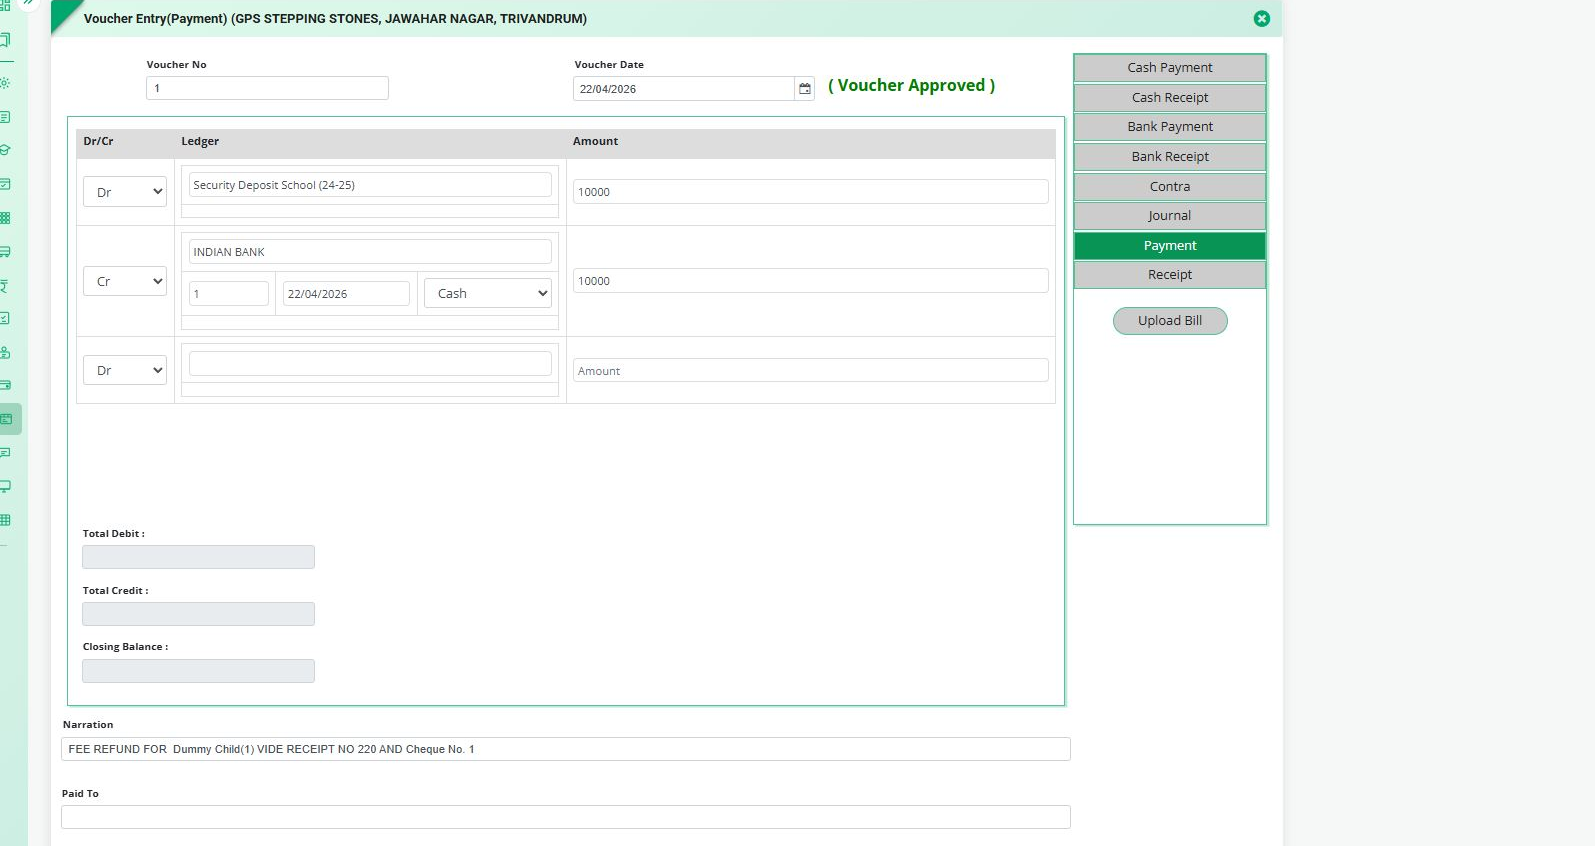
Task: Open Dr/Cr dropdown in empty third row
Action: tap(125, 370)
